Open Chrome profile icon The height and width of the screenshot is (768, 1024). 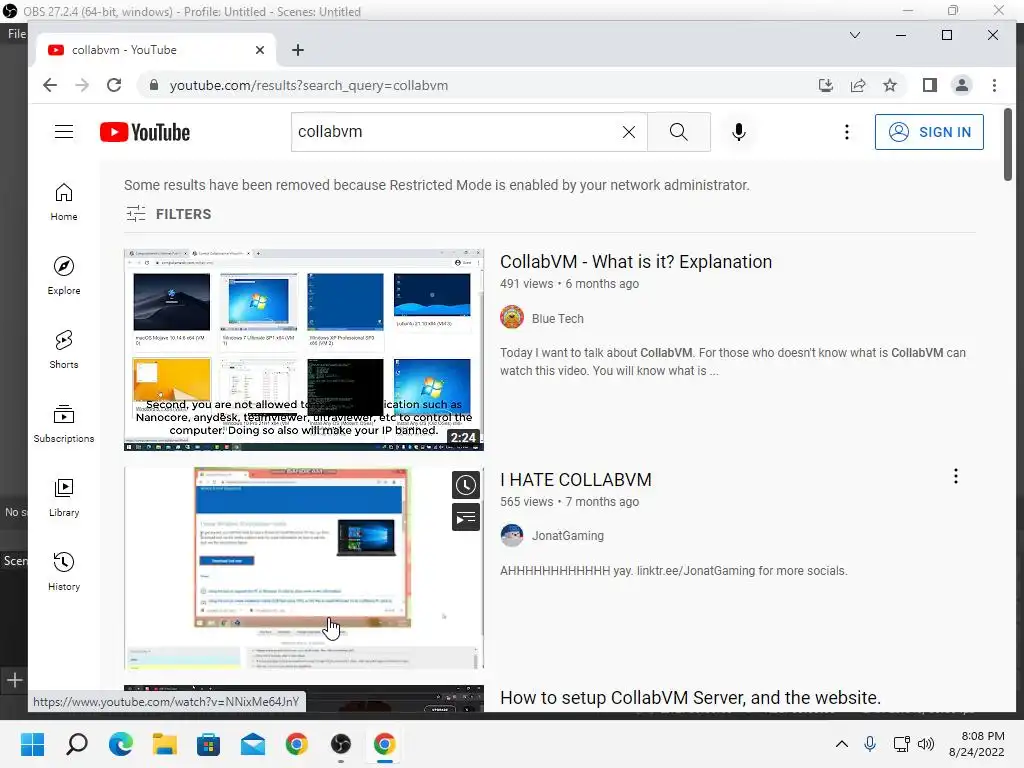[x=962, y=86]
